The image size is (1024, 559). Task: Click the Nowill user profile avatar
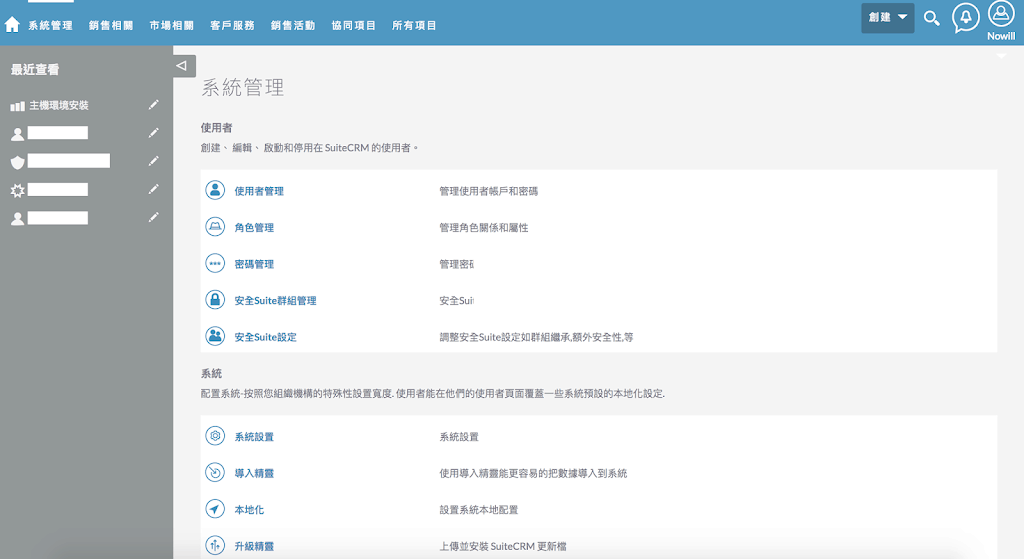(x=1000, y=14)
